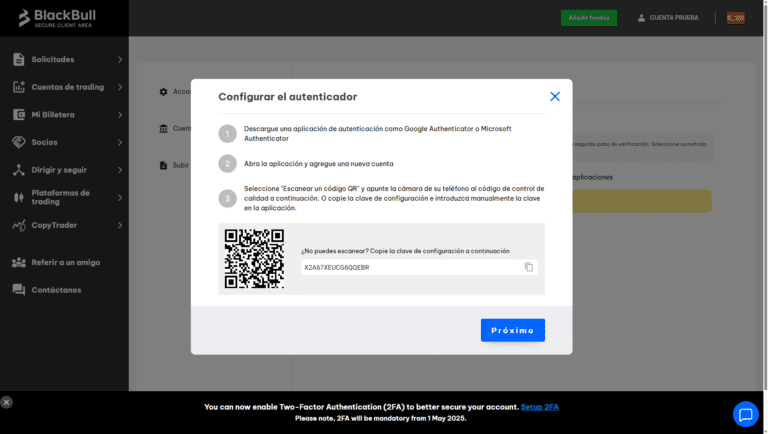
Task: Dismiss the 2FA banner with X icon
Action: click(7, 402)
